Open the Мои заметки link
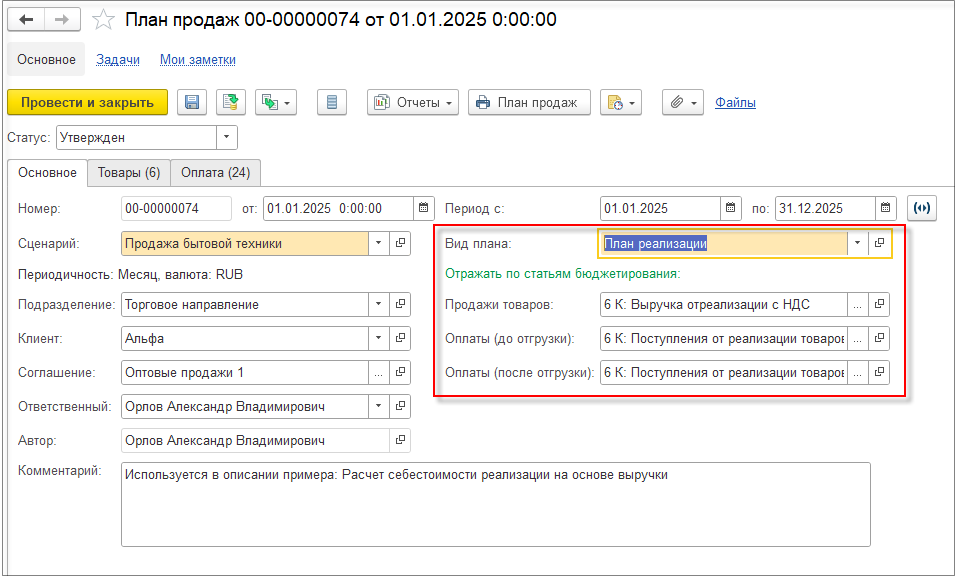The height and width of the screenshot is (576, 955). [198, 60]
